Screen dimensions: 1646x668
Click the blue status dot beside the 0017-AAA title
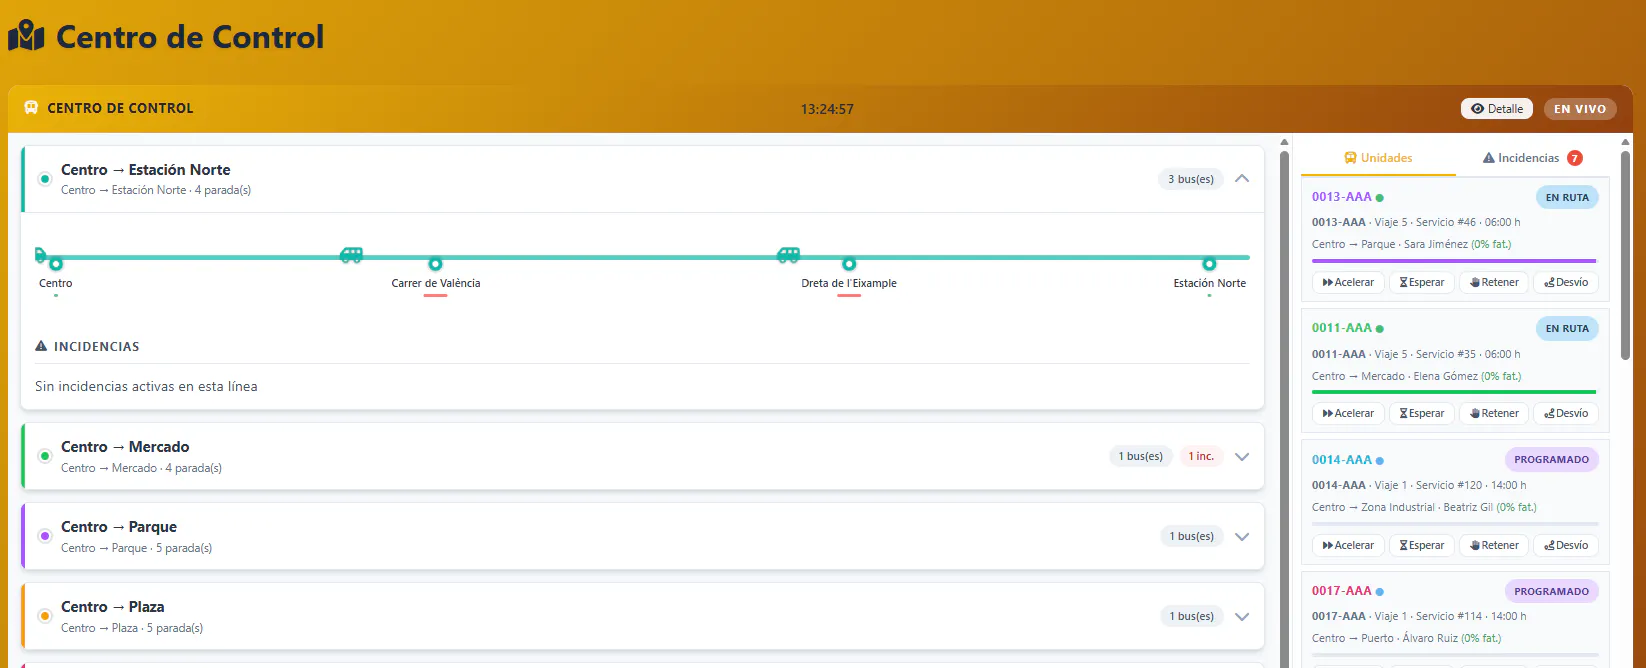click(1380, 592)
